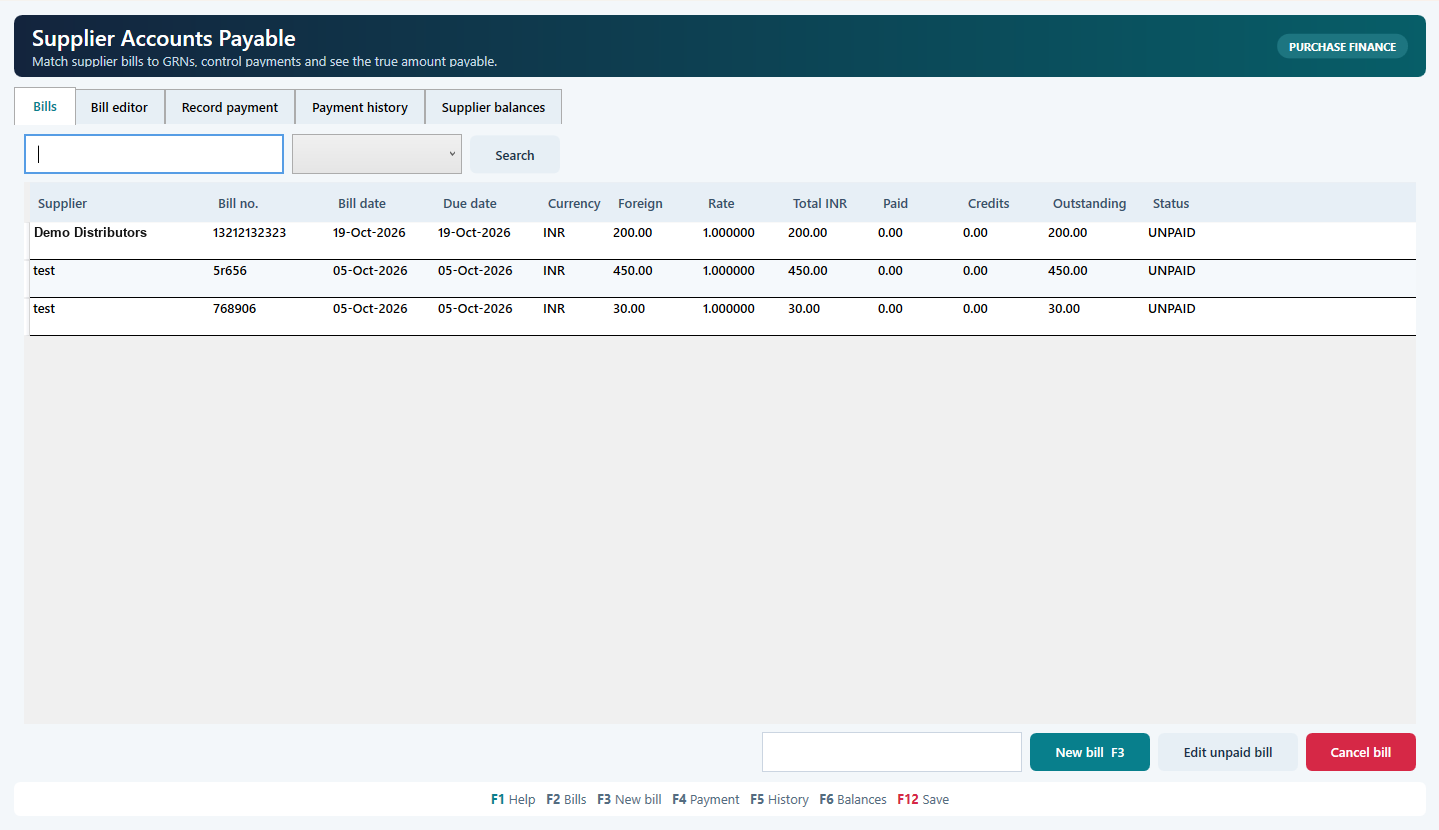This screenshot has height=830, width=1439.
Task: Select bill number 13212132323
Action: coord(249,233)
